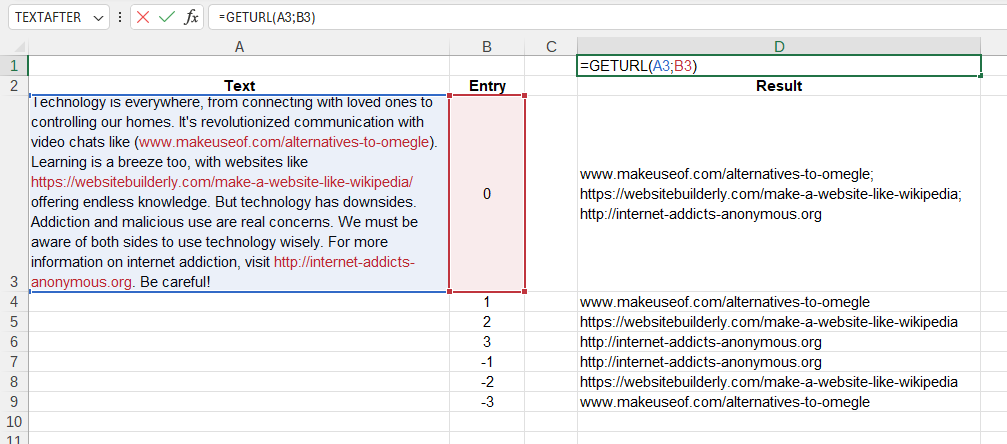Select column B header
The image size is (1007, 444).
487,46
